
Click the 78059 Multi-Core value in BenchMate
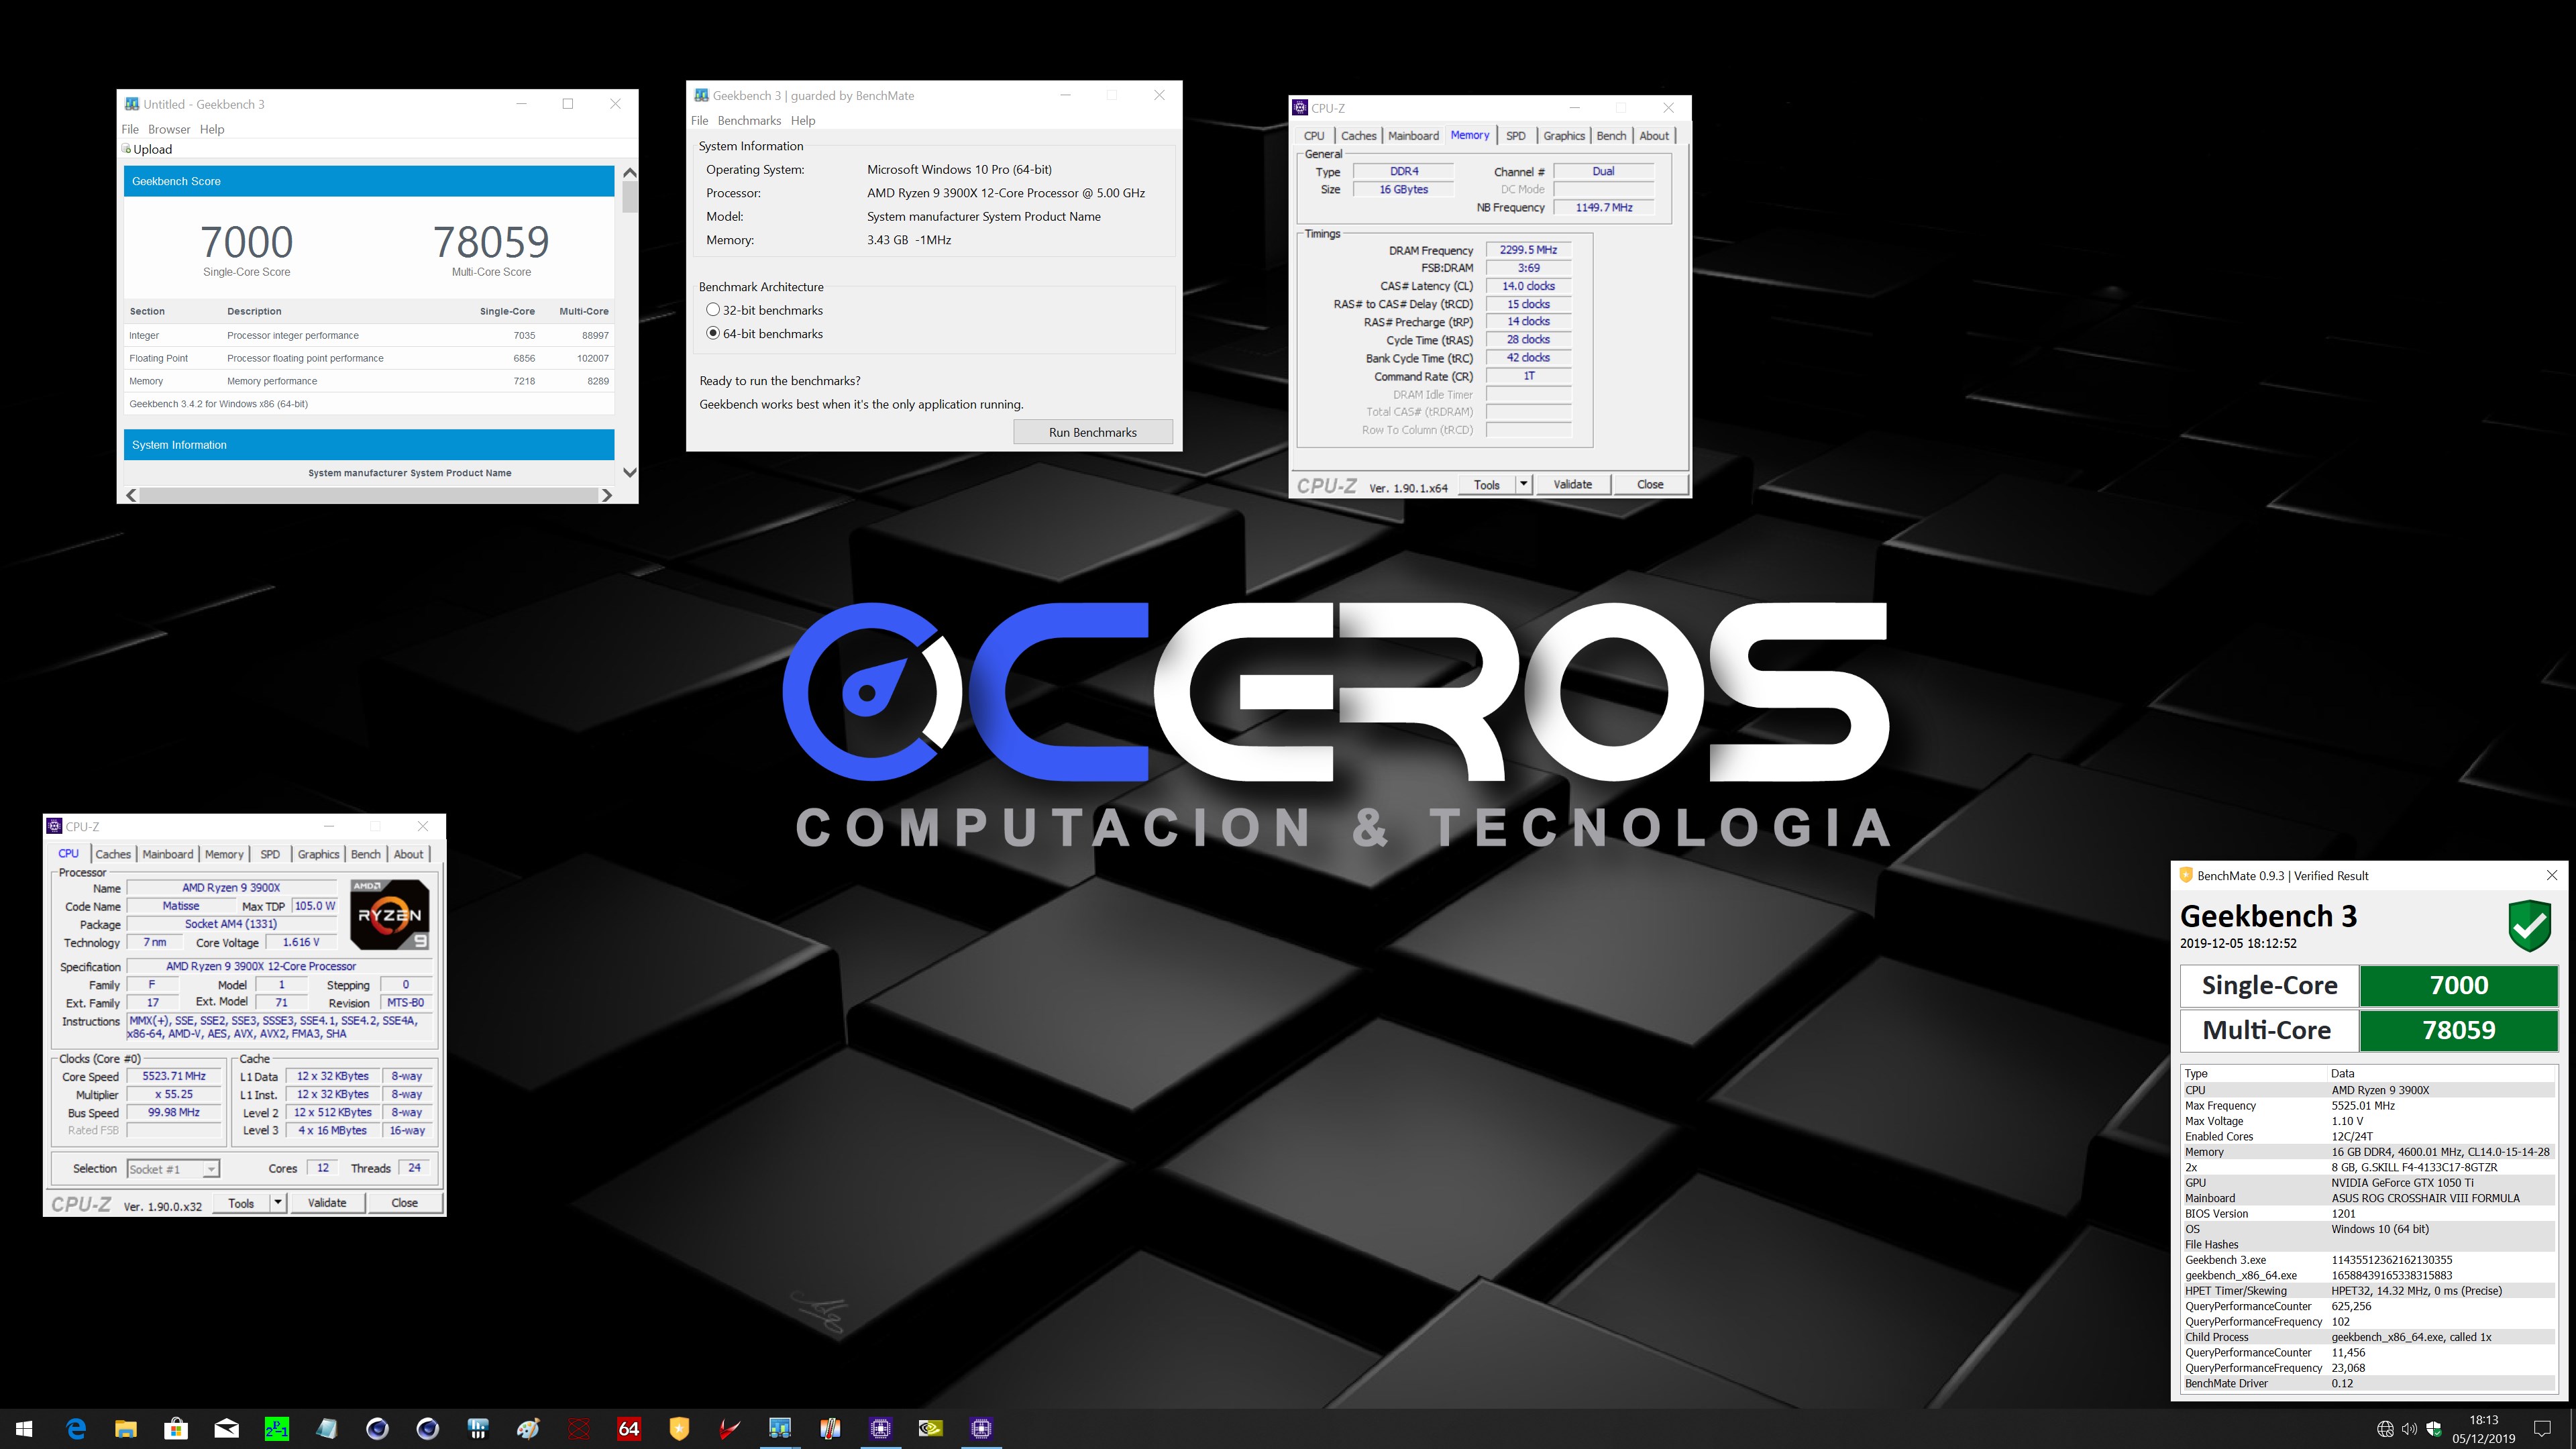(2458, 1030)
